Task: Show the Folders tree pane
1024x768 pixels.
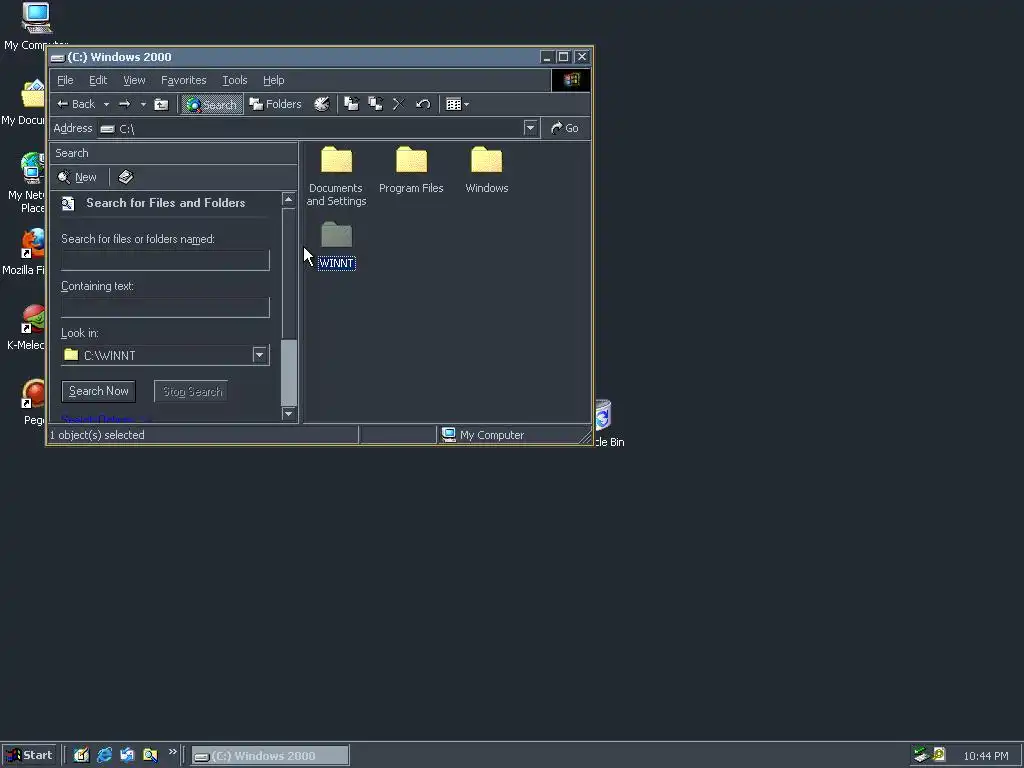Action: 276,104
